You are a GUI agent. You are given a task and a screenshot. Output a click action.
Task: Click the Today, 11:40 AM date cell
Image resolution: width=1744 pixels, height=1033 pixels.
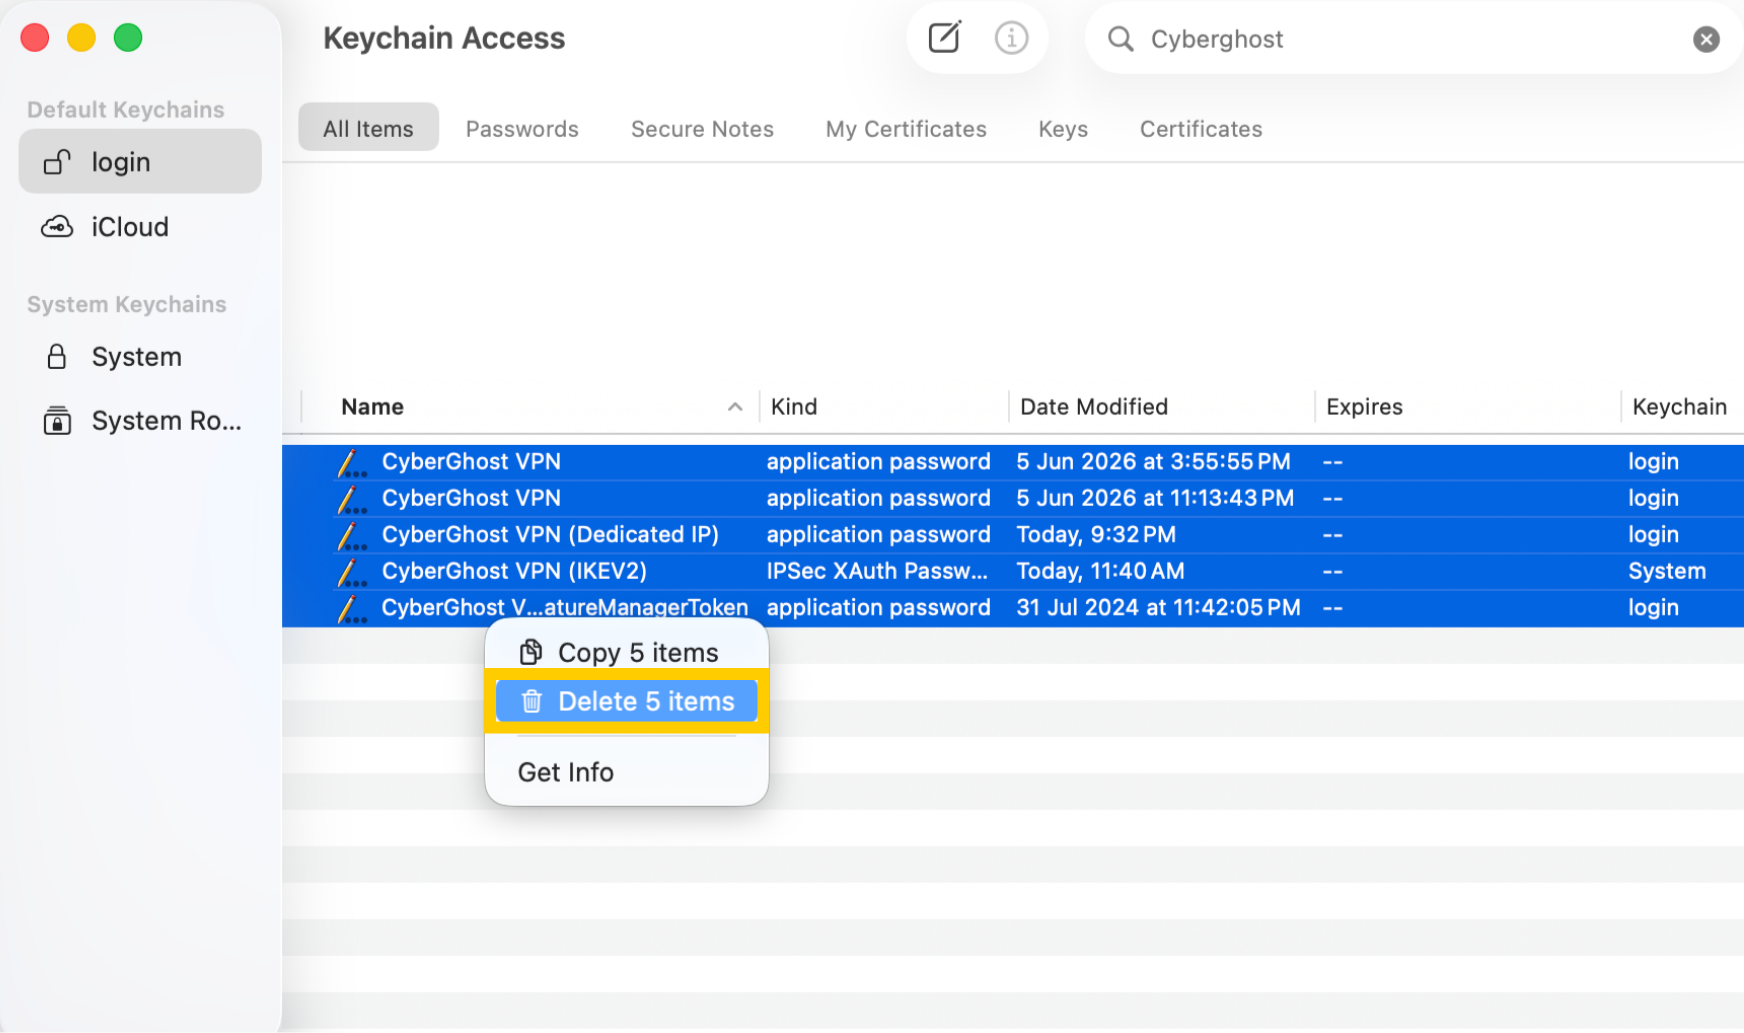click(1100, 571)
